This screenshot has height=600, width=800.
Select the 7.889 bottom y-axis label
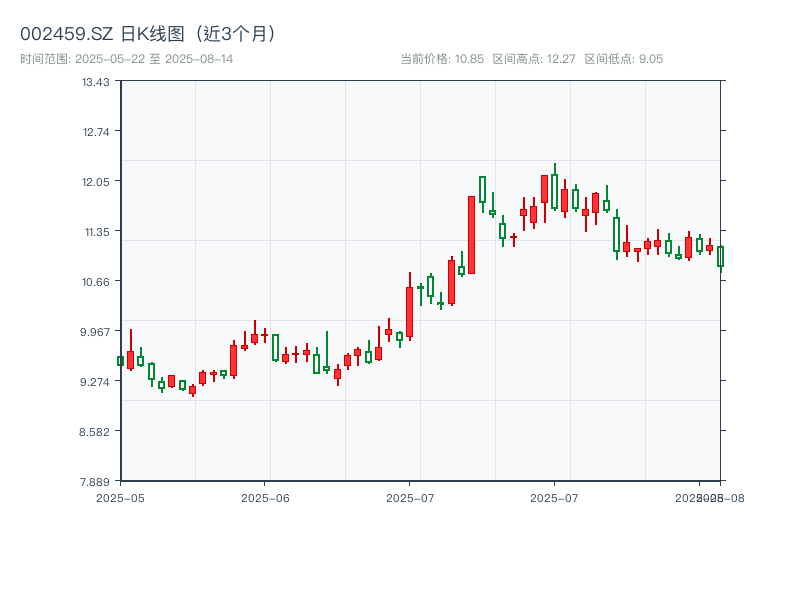click(96, 481)
